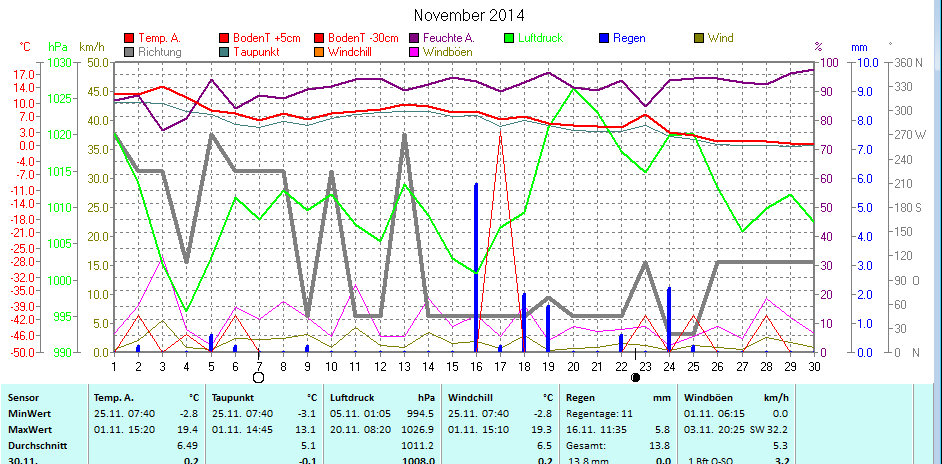Click the Regentage: 11 cell
The height and width of the screenshot is (464, 942).
[597, 413]
